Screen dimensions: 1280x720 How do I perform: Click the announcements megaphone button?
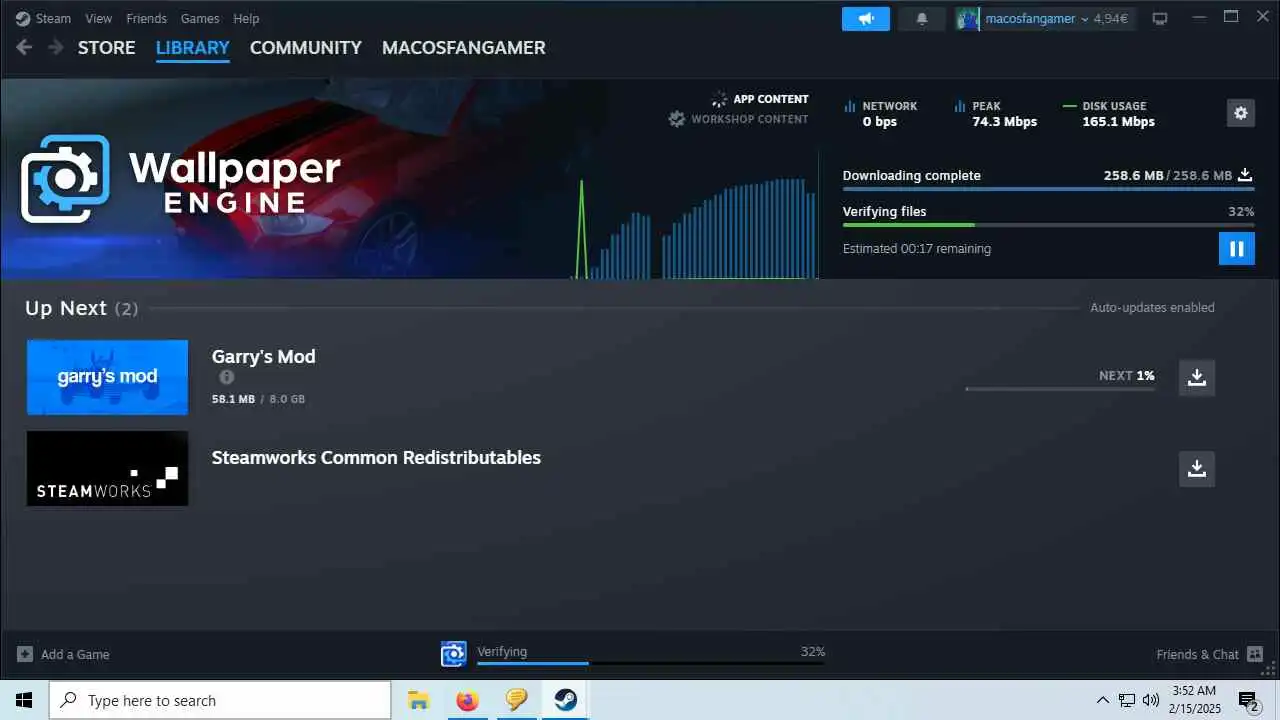click(866, 19)
